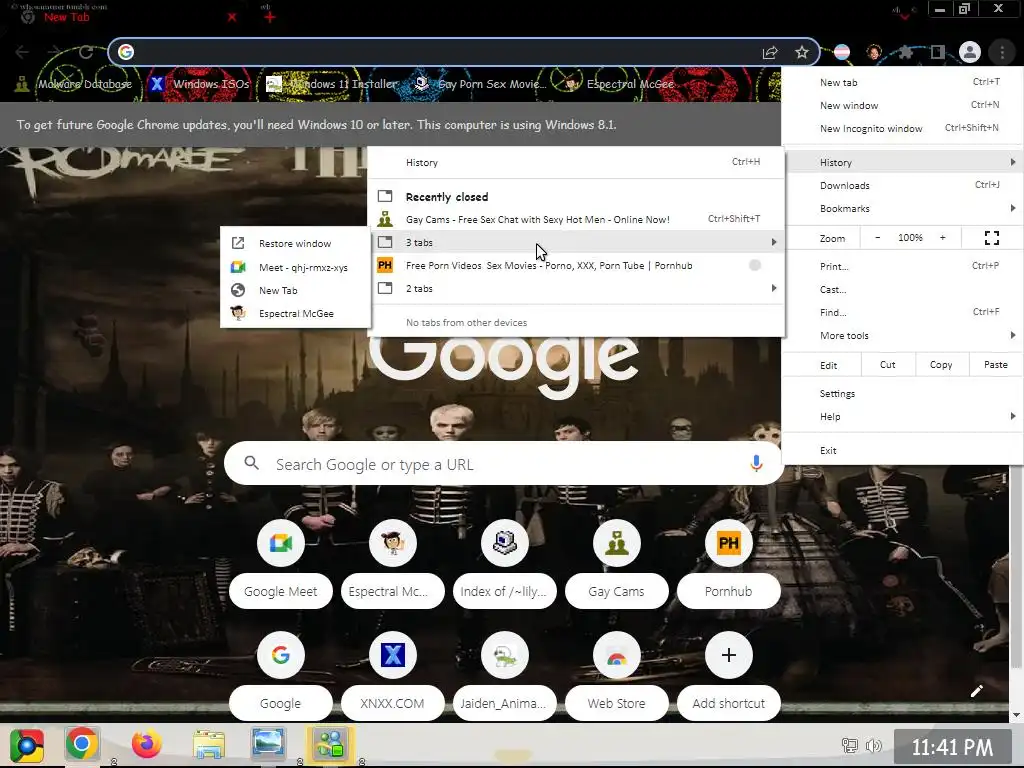Select Find... in the Chrome menu
Screen dimensions: 1024x768
[902, 312]
